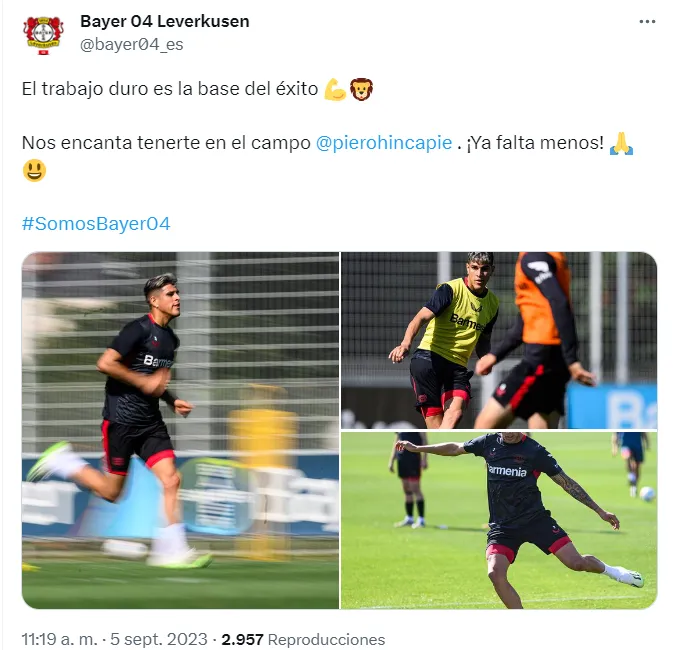
Task: Open the three-dot more options menu
Action: (647, 21)
